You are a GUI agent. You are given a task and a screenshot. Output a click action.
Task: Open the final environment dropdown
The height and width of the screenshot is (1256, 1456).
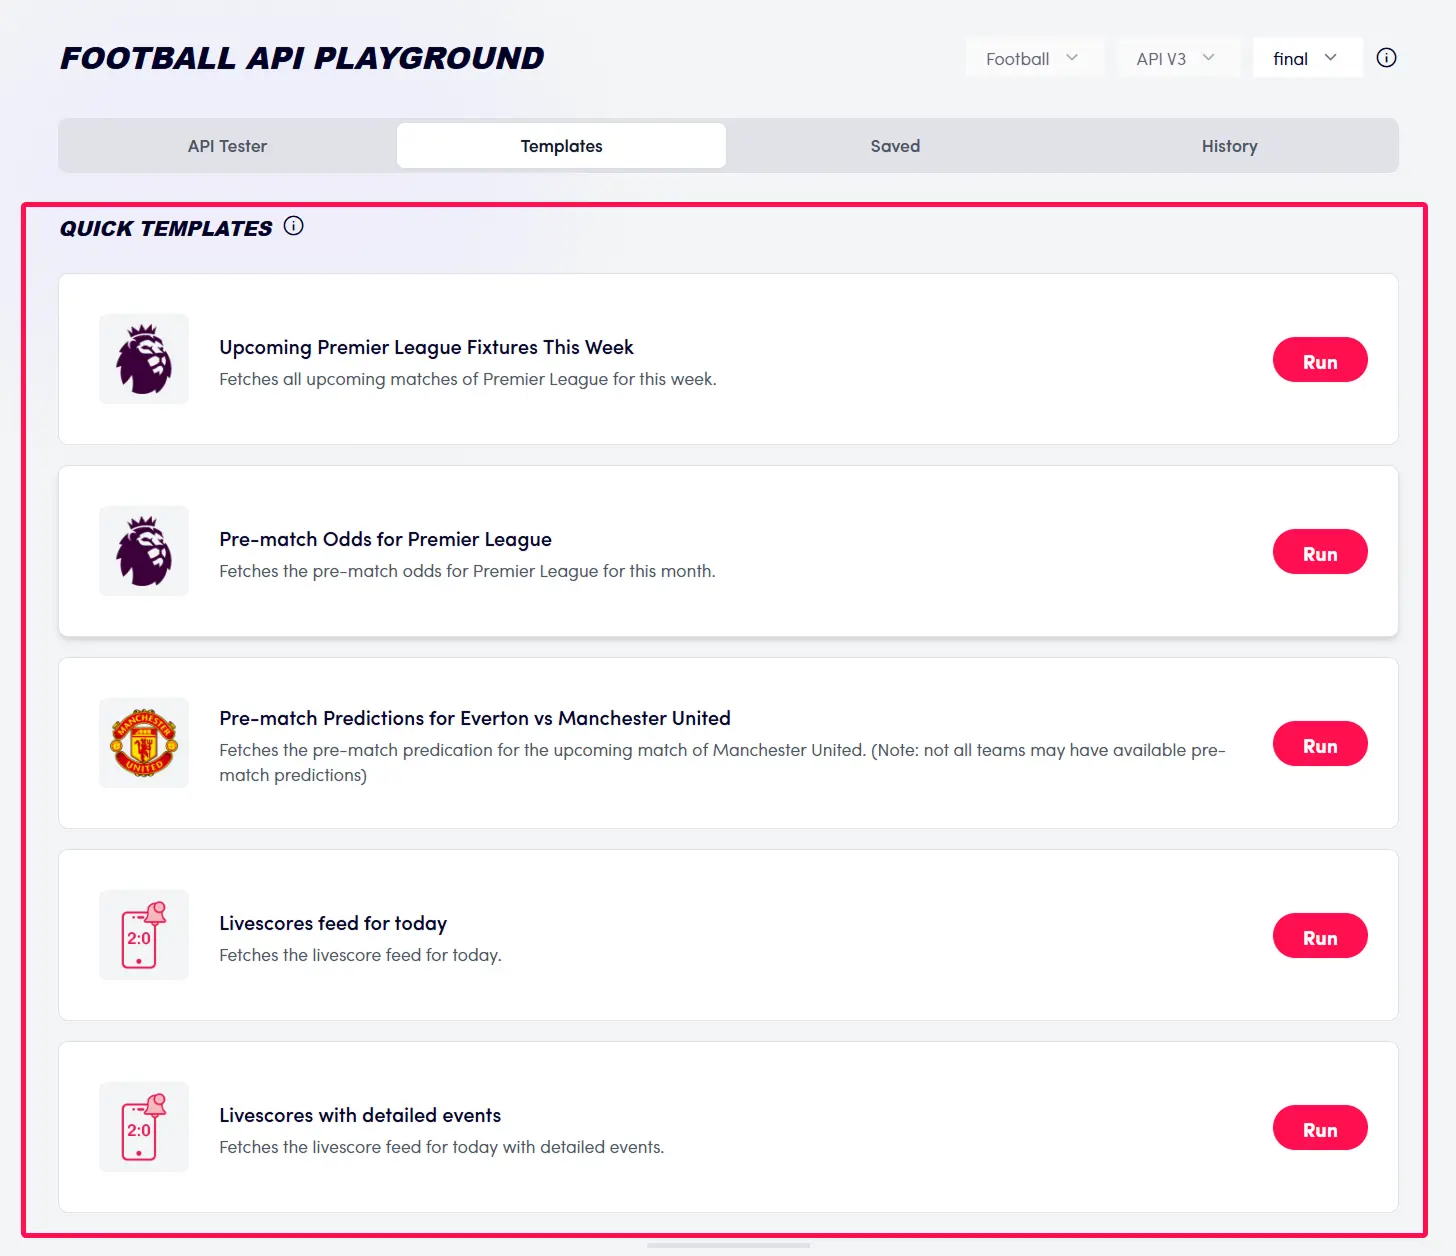click(1306, 58)
